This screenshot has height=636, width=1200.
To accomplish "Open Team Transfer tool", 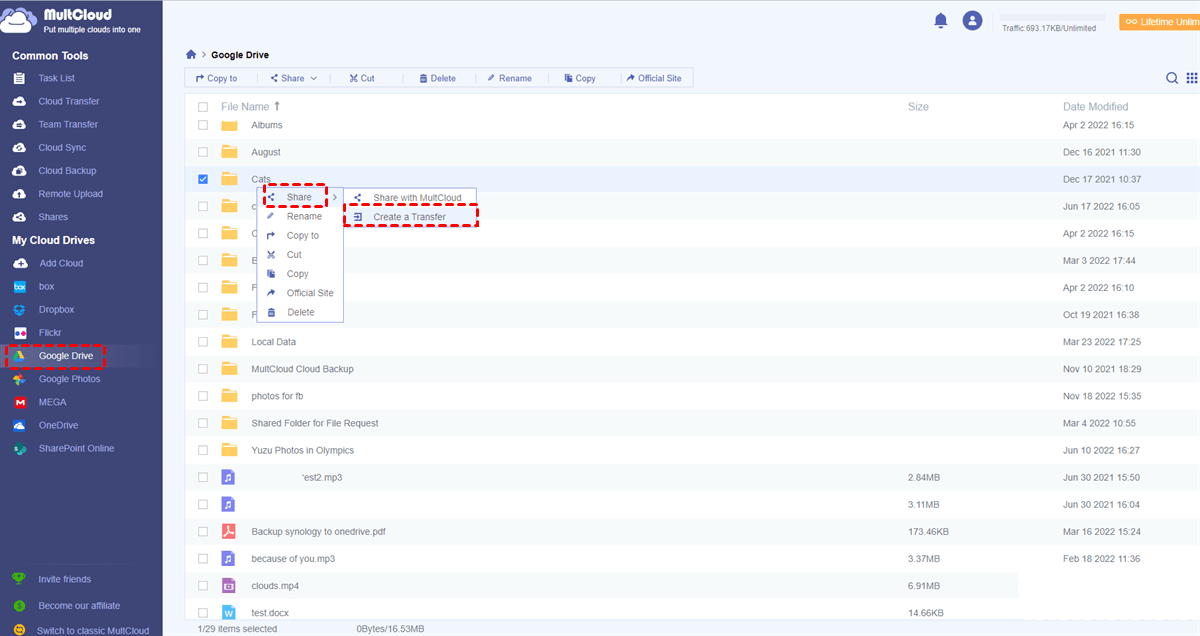I will pos(68,124).
